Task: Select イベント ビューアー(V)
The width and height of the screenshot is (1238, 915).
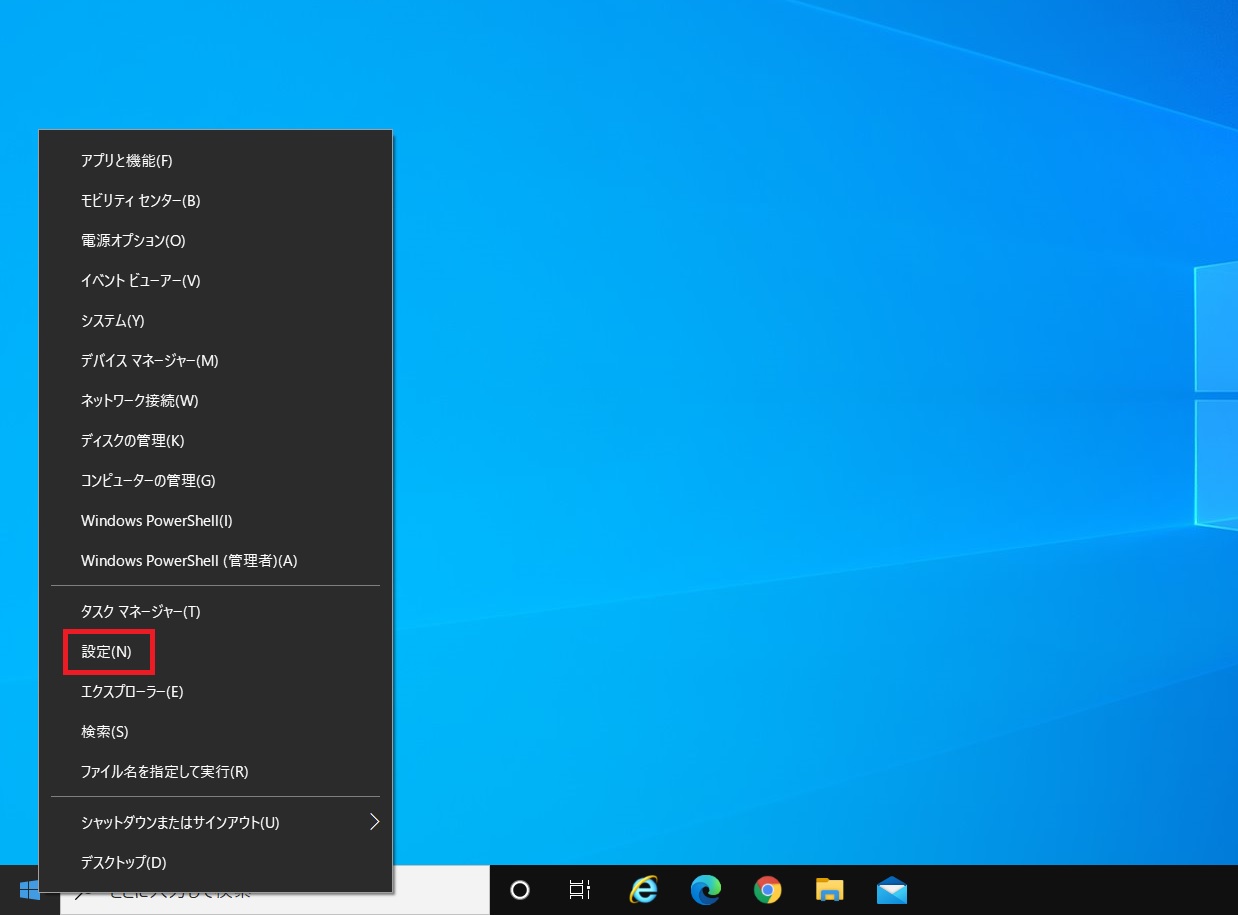Action: click(141, 280)
